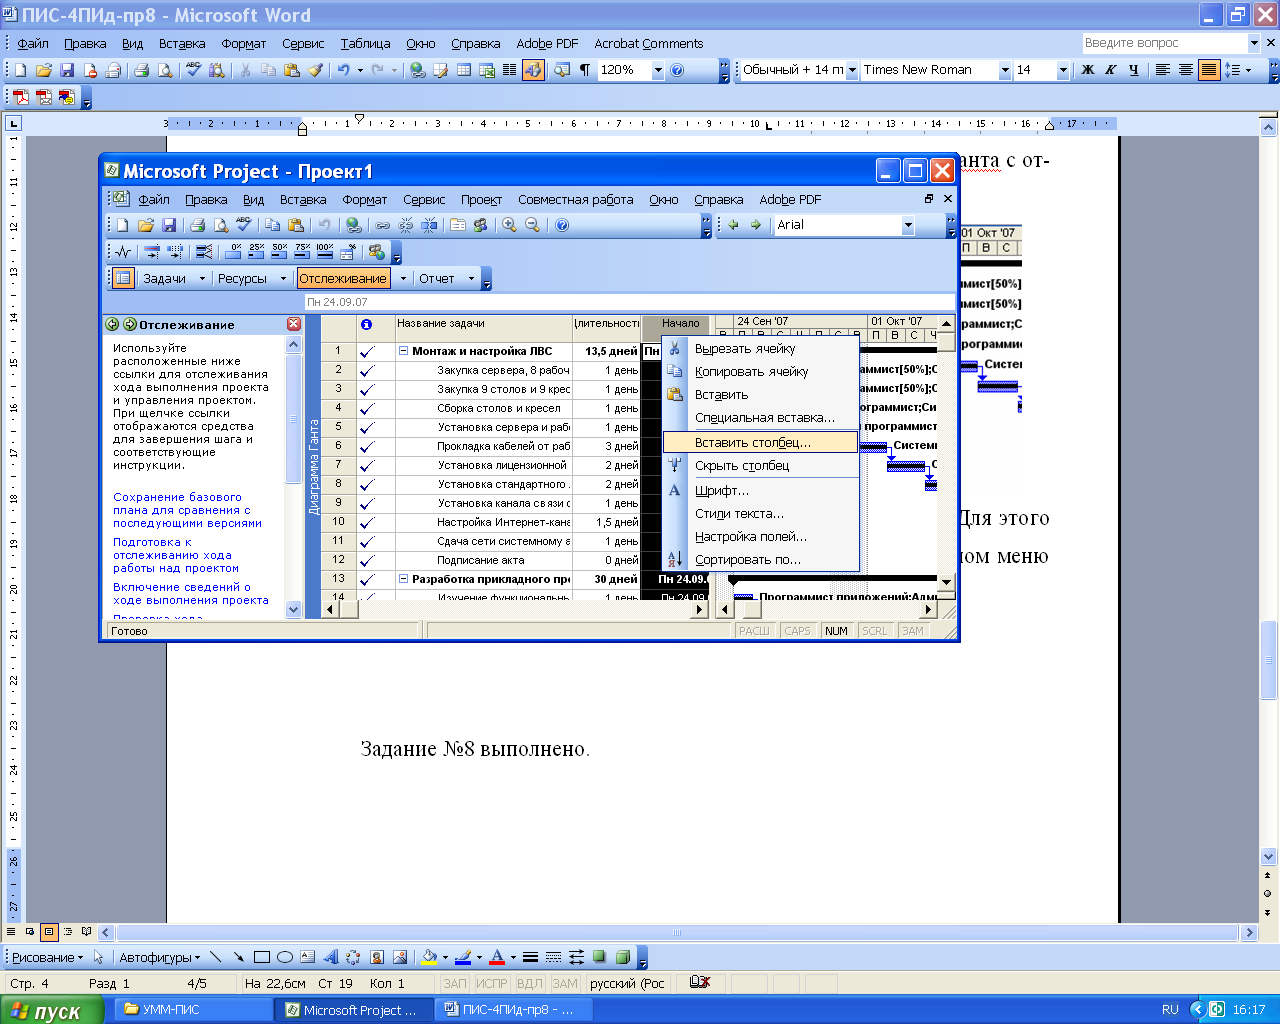Toggle Justify alignment in Word formatting toolbar
This screenshot has width=1280, height=1024.
point(1209,70)
